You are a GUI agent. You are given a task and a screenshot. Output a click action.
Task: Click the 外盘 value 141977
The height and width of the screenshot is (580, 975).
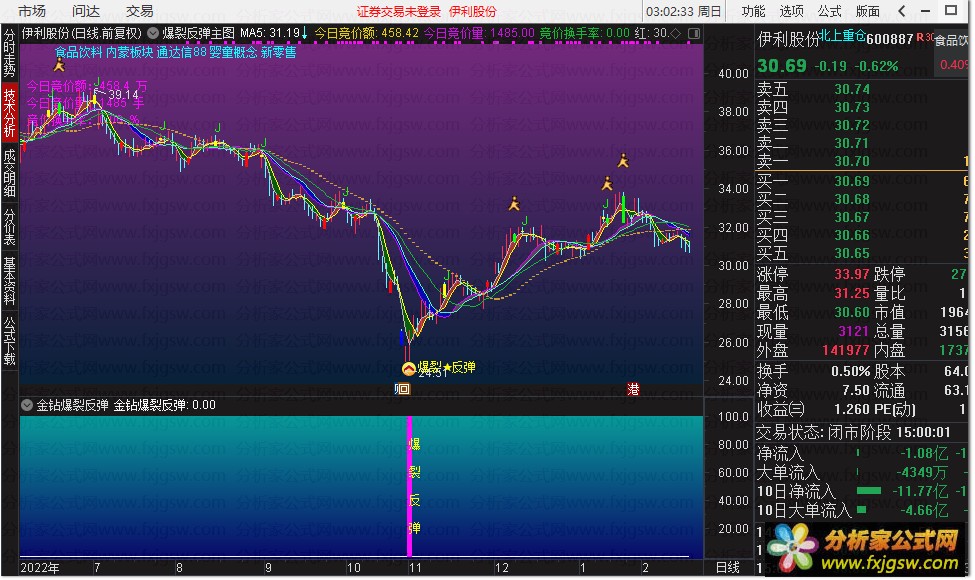(846, 351)
